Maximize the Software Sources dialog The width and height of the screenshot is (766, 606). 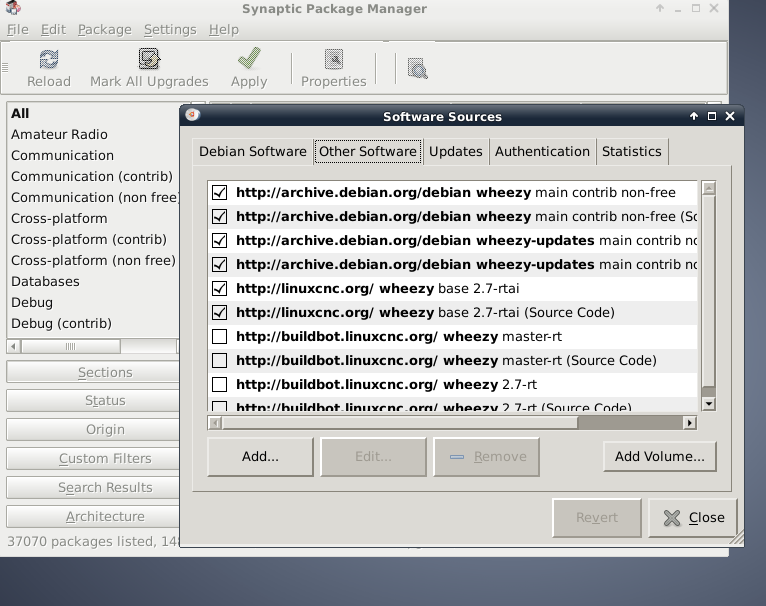[x=712, y=116]
